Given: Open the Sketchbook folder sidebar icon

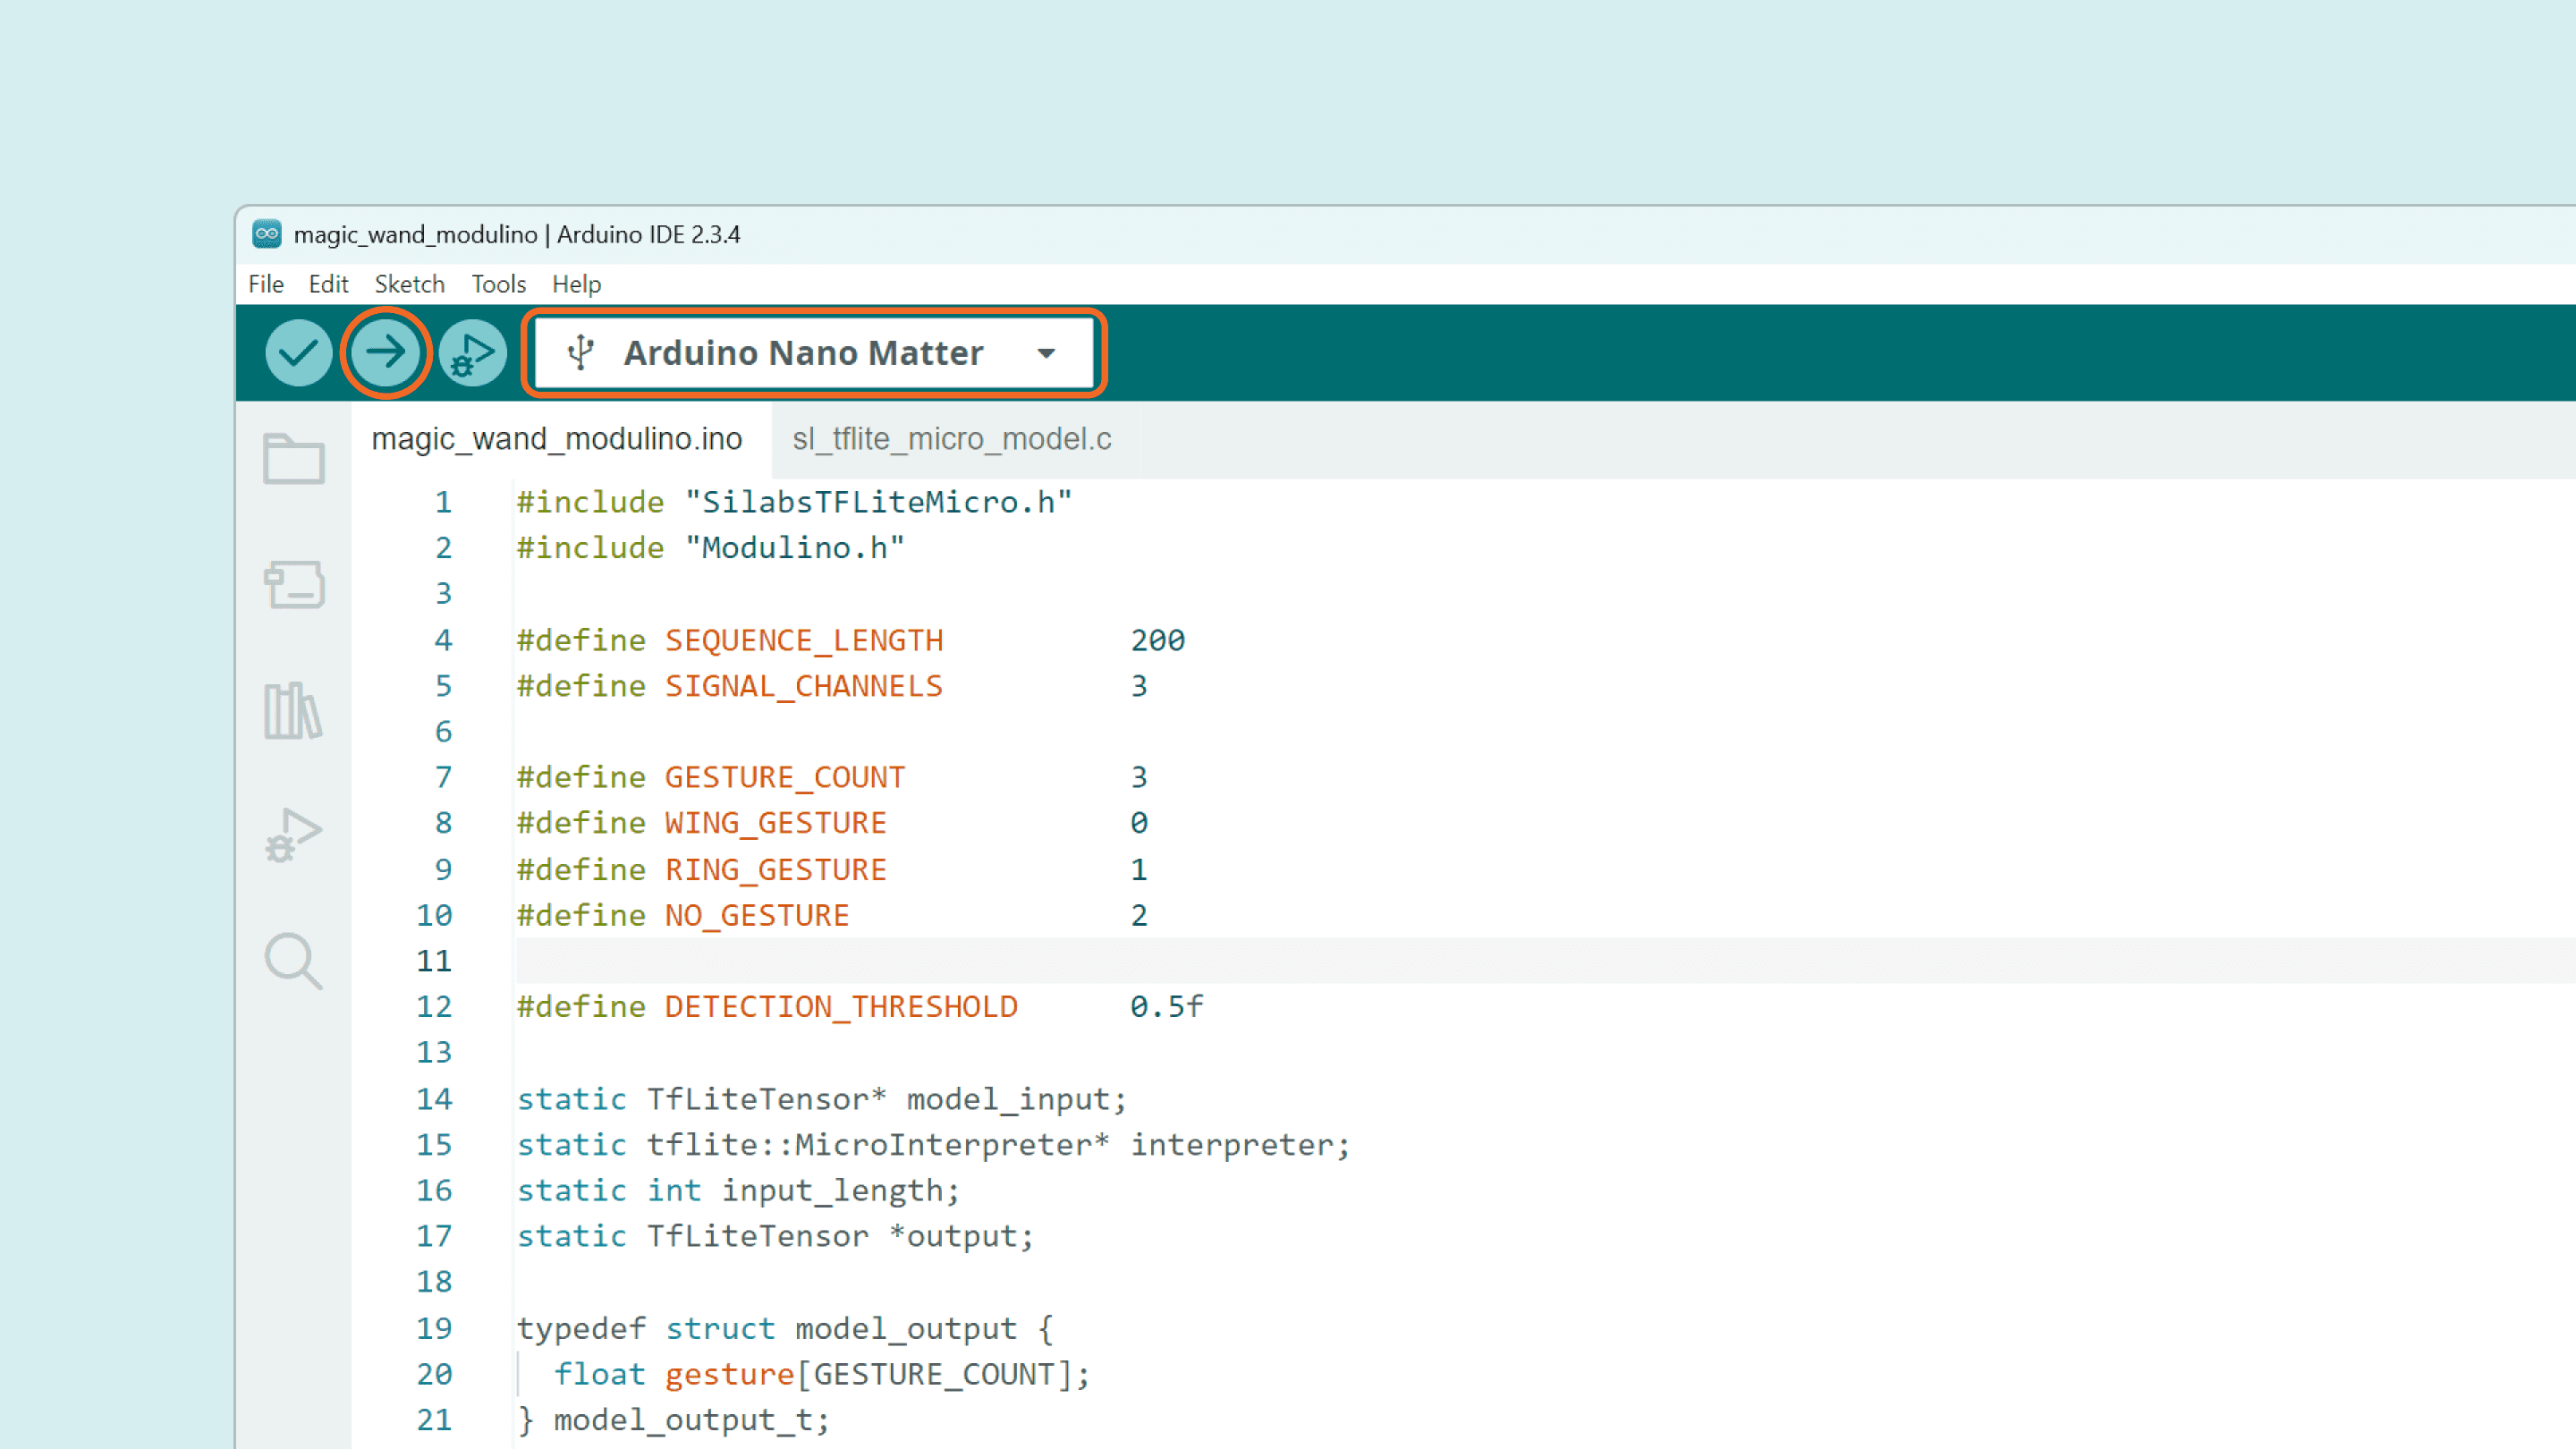Looking at the screenshot, I should [293, 459].
